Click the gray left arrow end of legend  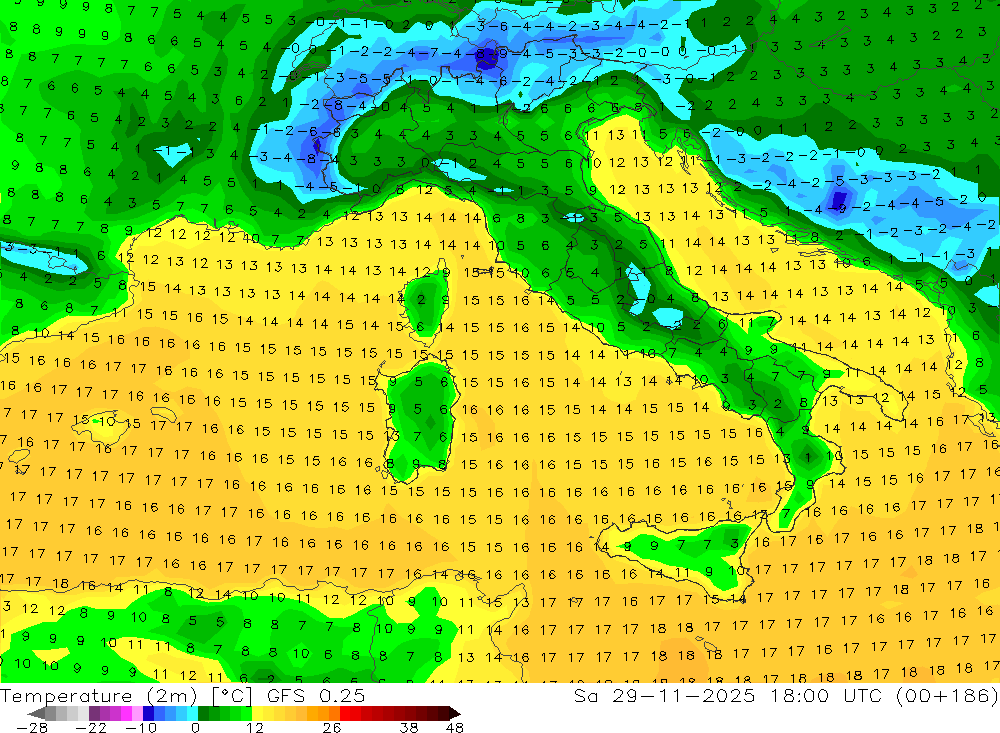pos(37,714)
